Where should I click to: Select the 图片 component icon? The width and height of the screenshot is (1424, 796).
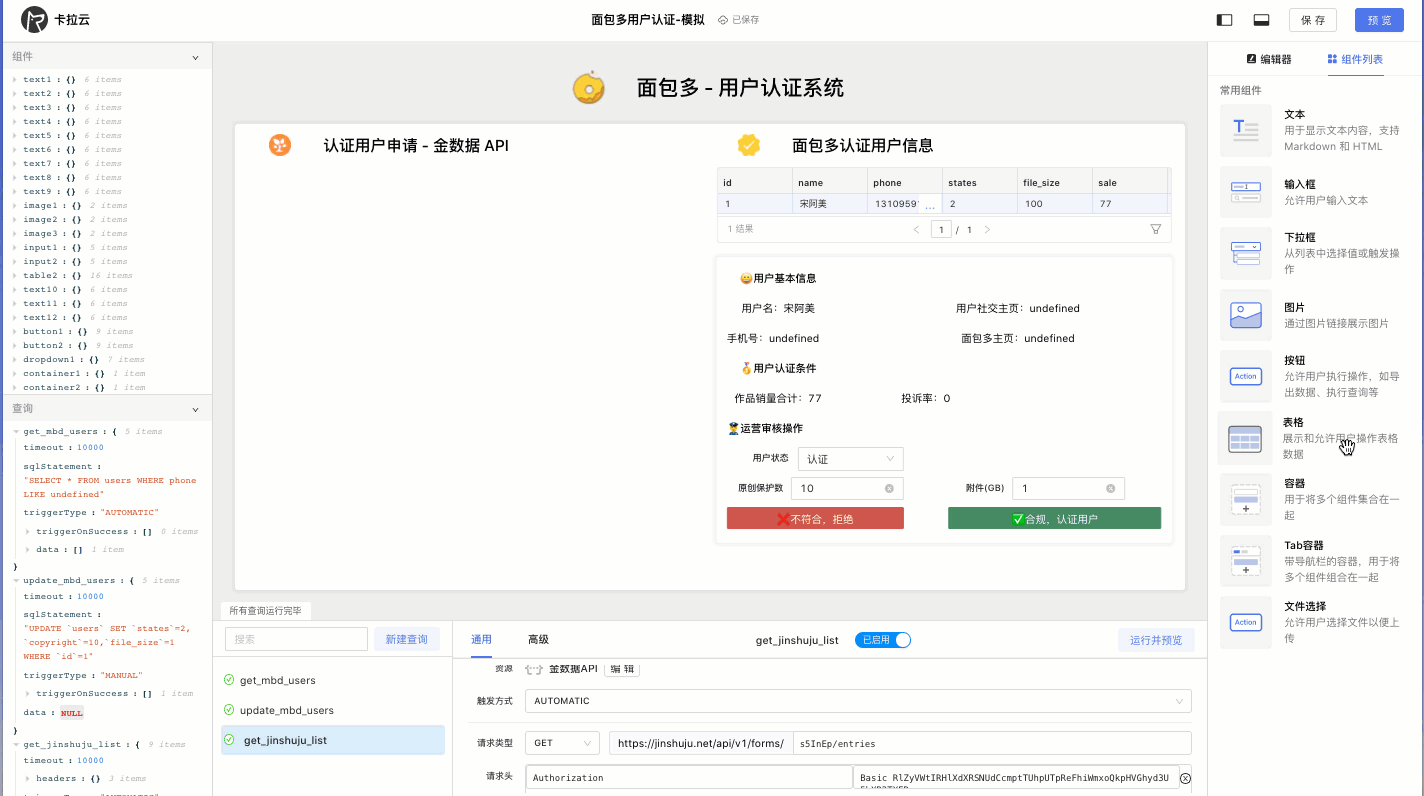point(1245,314)
